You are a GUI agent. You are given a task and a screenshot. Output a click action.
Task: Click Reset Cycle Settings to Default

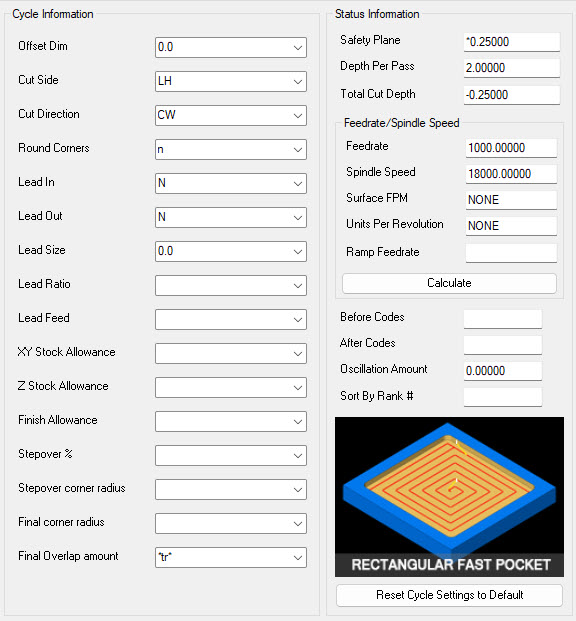click(449, 595)
